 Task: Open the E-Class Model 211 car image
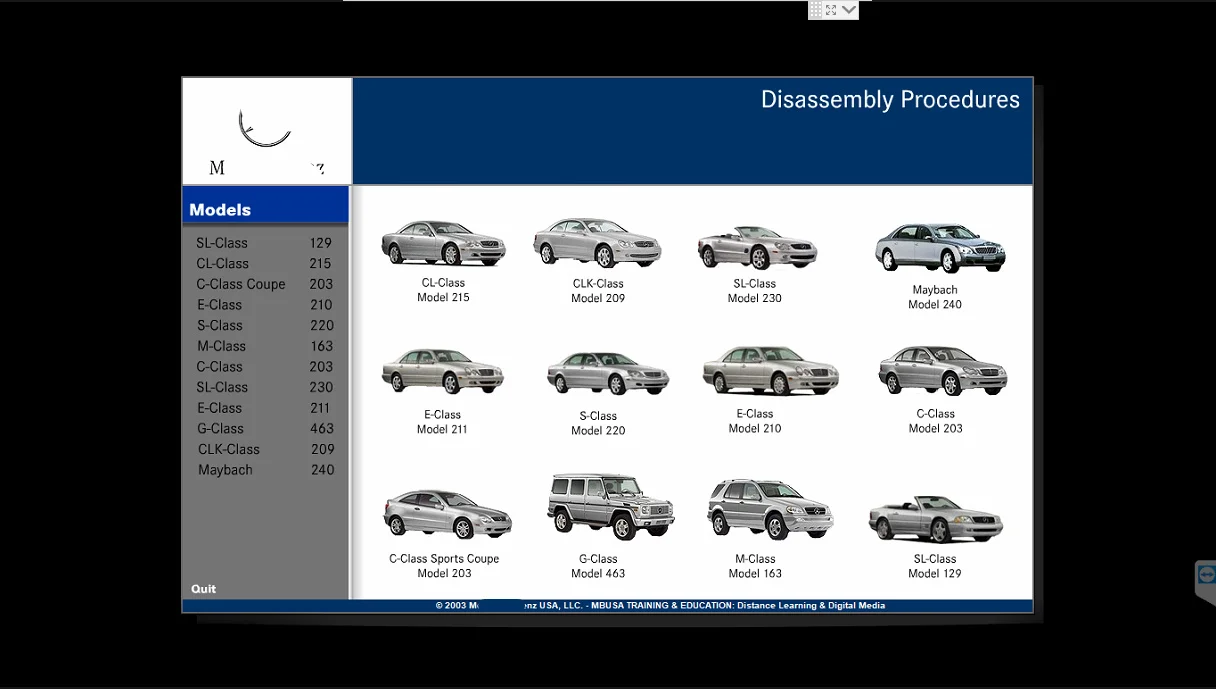tap(442, 370)
